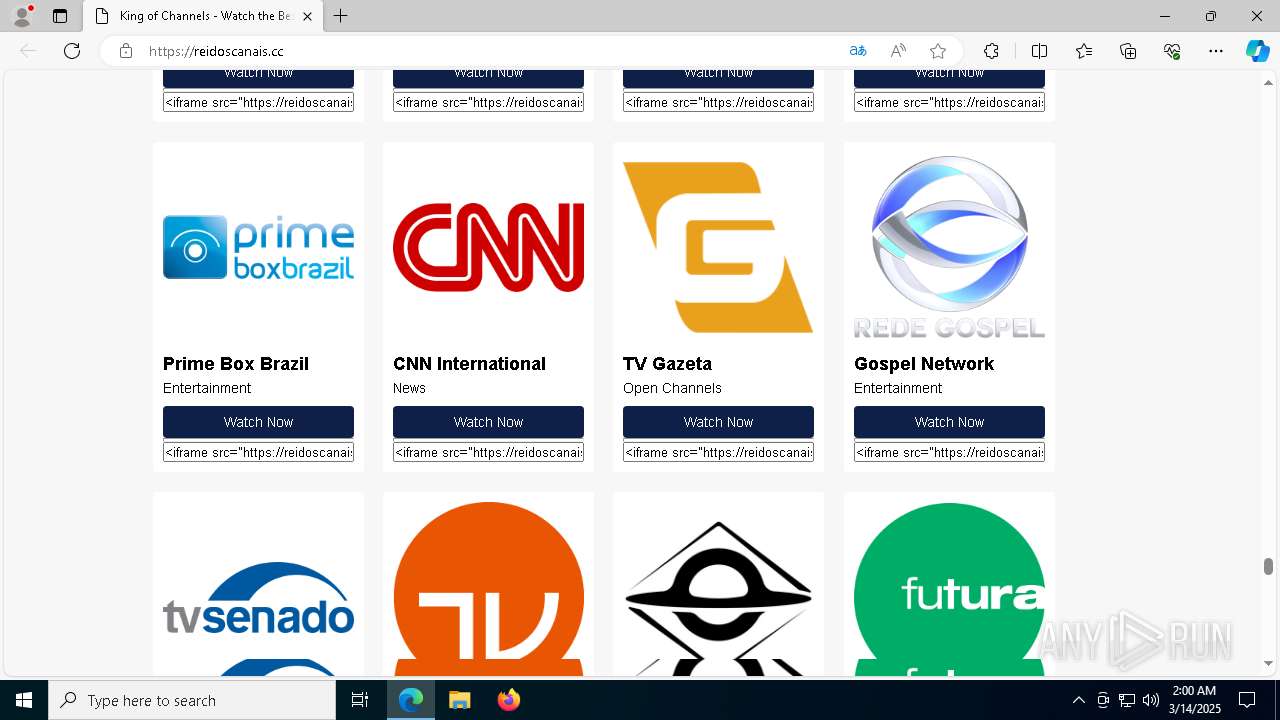Open Browser Essentials heart icon
The height and width of the screenshot is (720, 1280).
point(1172,51)
